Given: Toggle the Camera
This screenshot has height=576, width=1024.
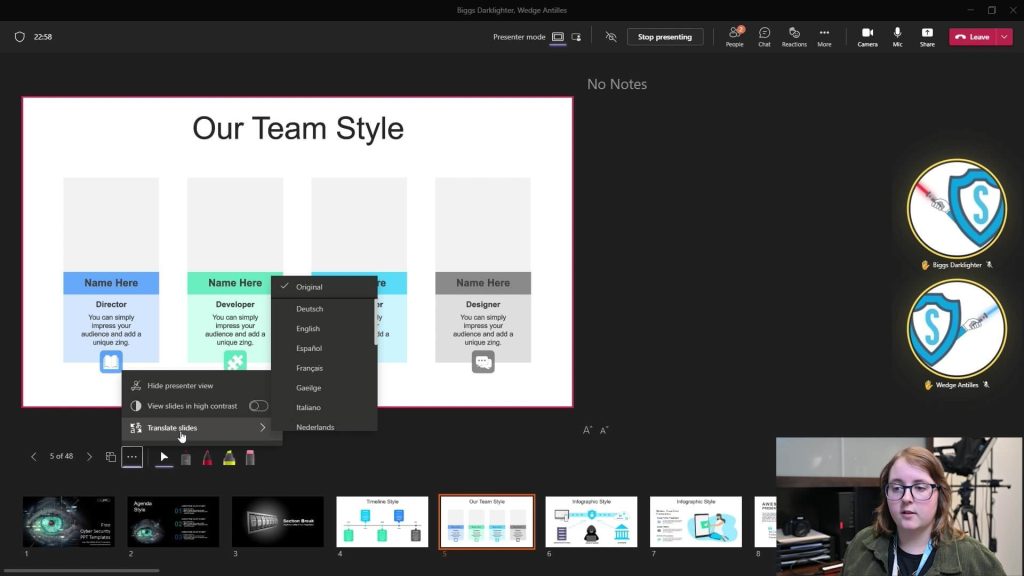Looking at the screenshot, I should pyautogui.click(x=867, y=37).
